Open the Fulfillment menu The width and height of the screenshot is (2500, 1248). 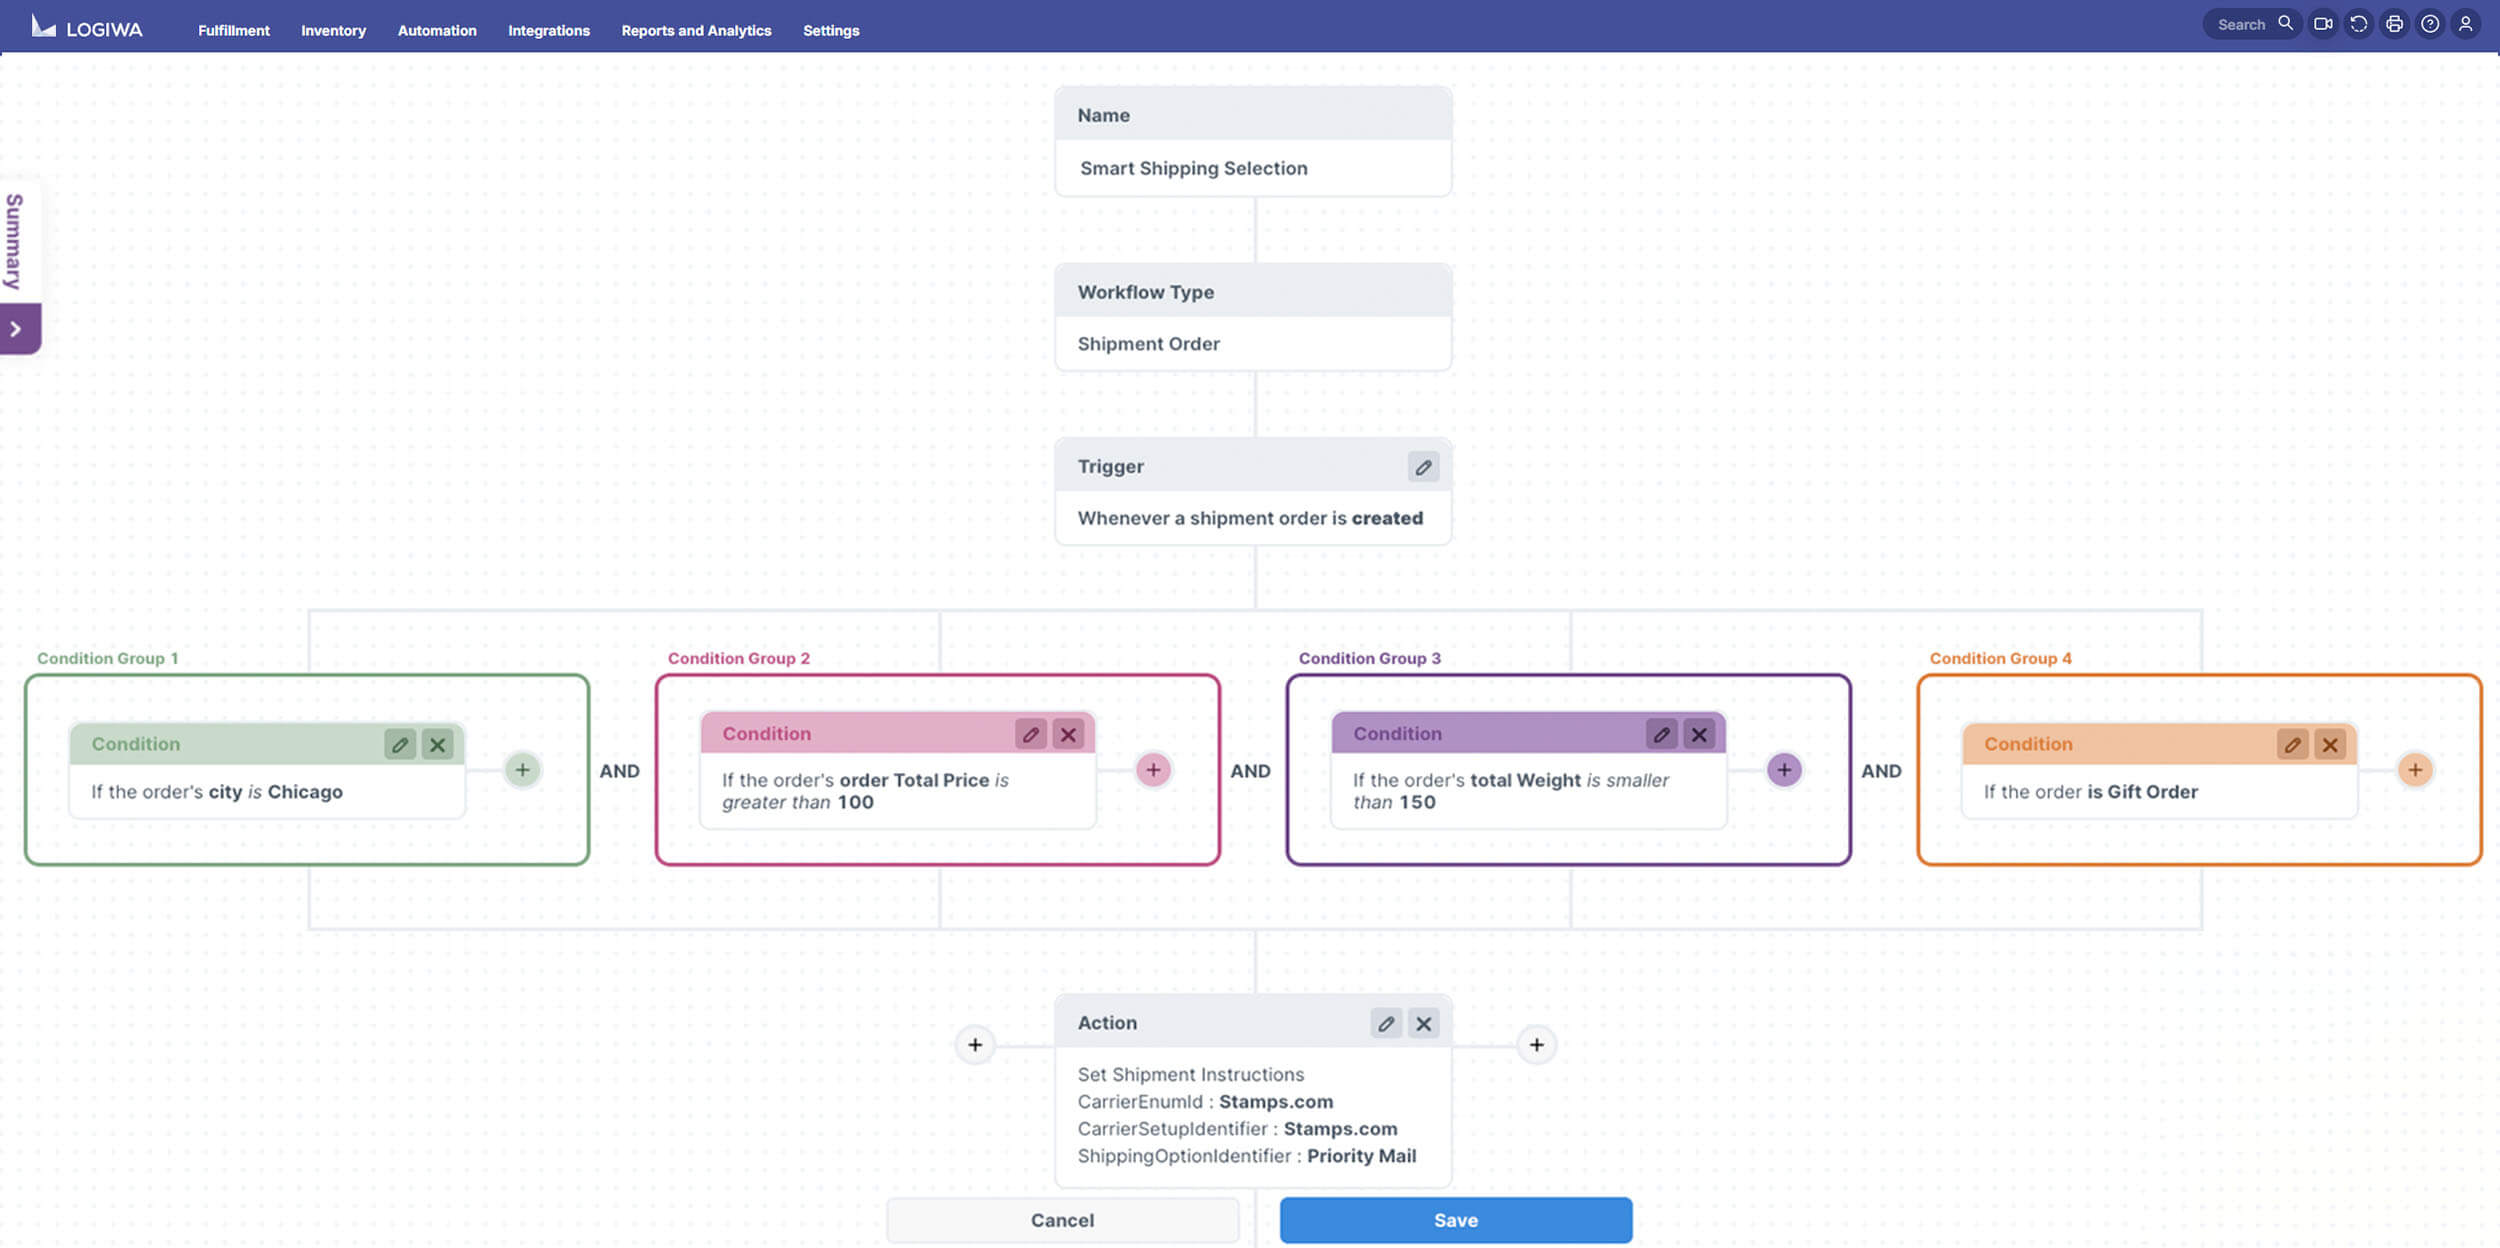pyautogui.click(x=233, y=31)
